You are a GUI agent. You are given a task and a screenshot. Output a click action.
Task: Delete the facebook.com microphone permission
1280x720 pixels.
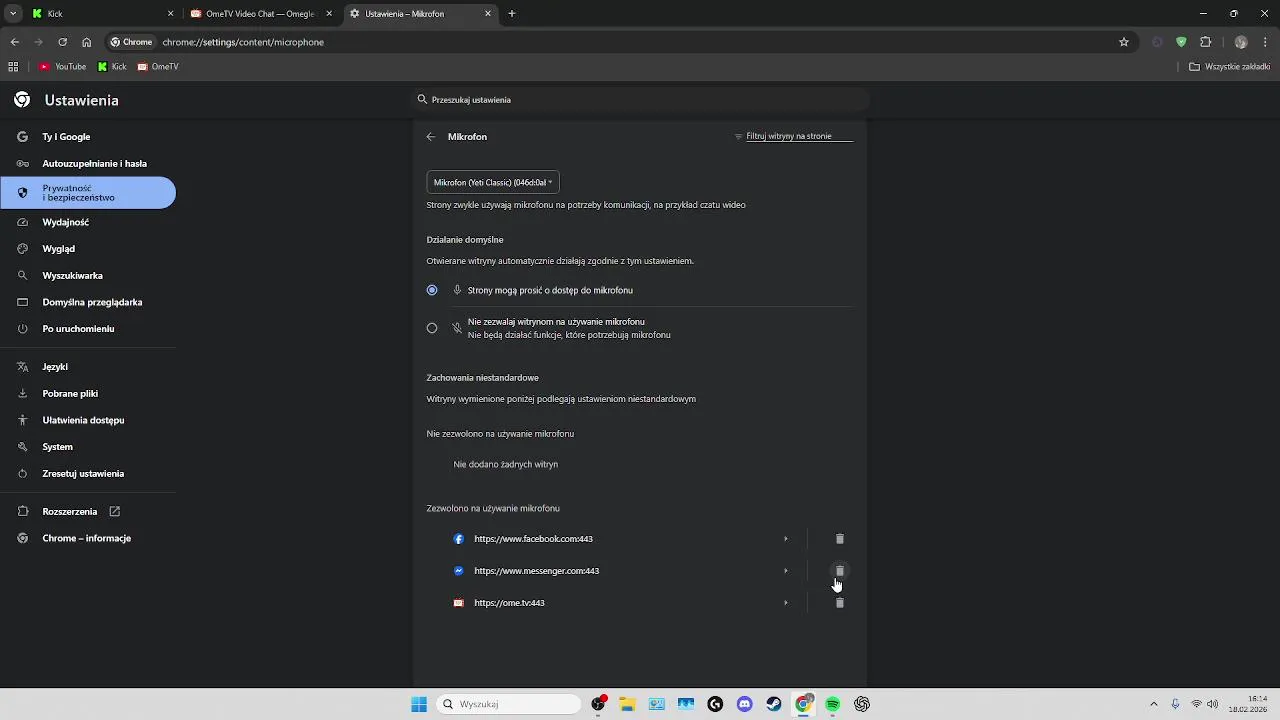(x=839, y=539)
